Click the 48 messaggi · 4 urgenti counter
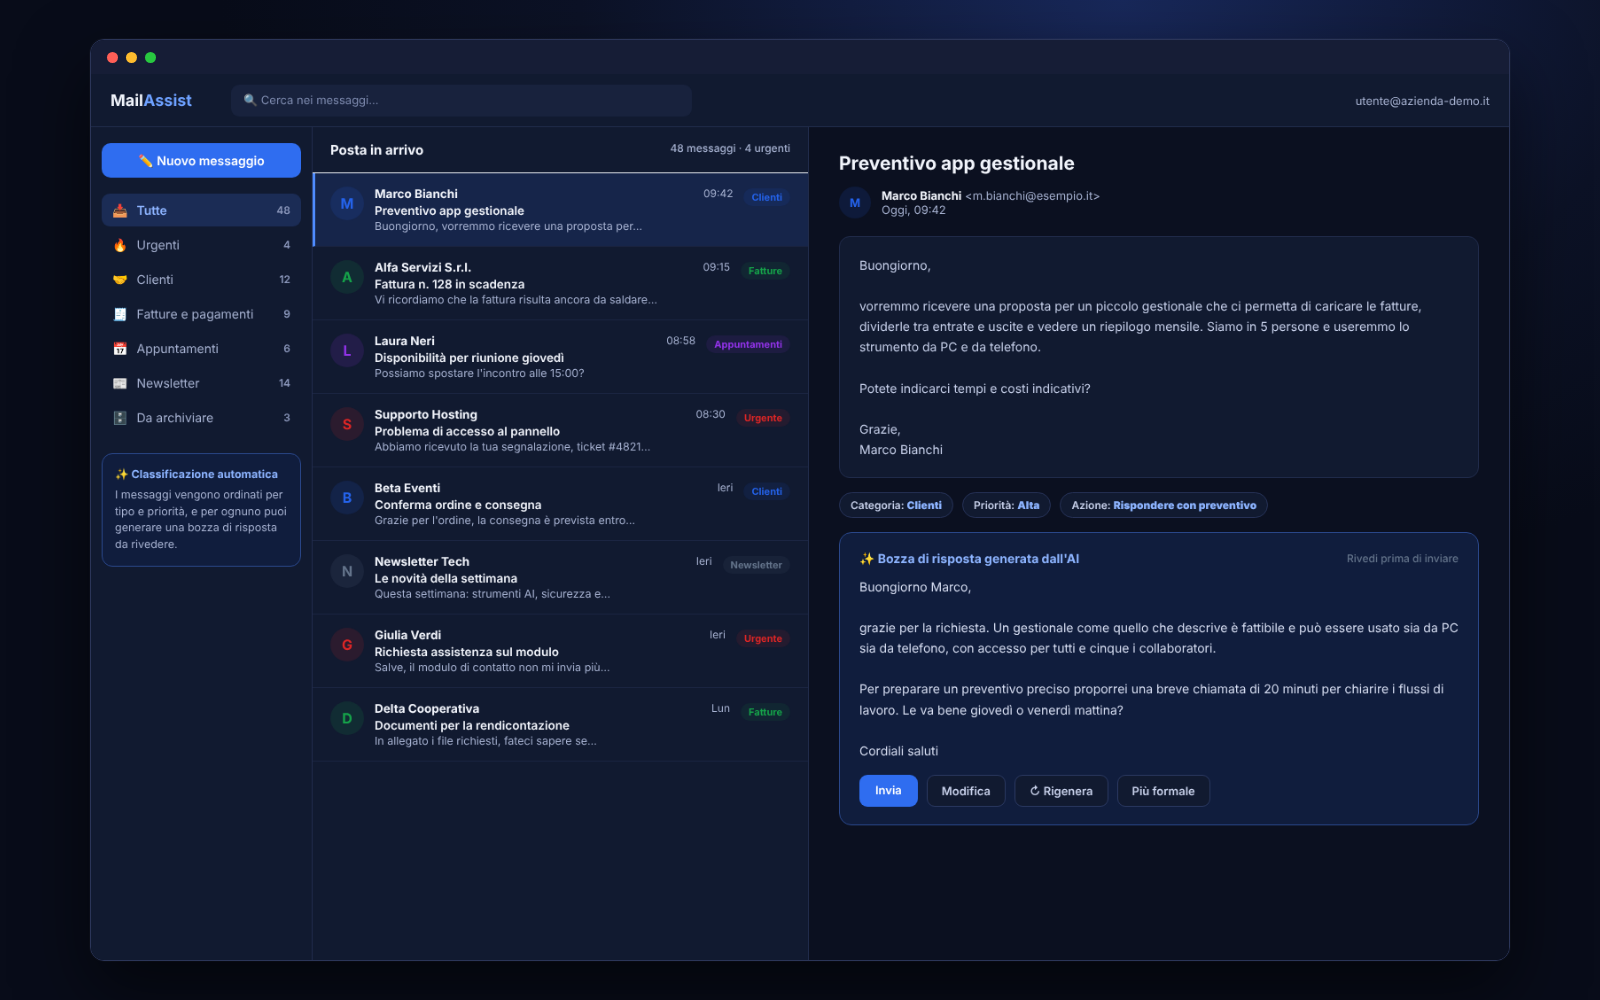This screenshot has height=1000, width=1600. (x=730, y=148)
